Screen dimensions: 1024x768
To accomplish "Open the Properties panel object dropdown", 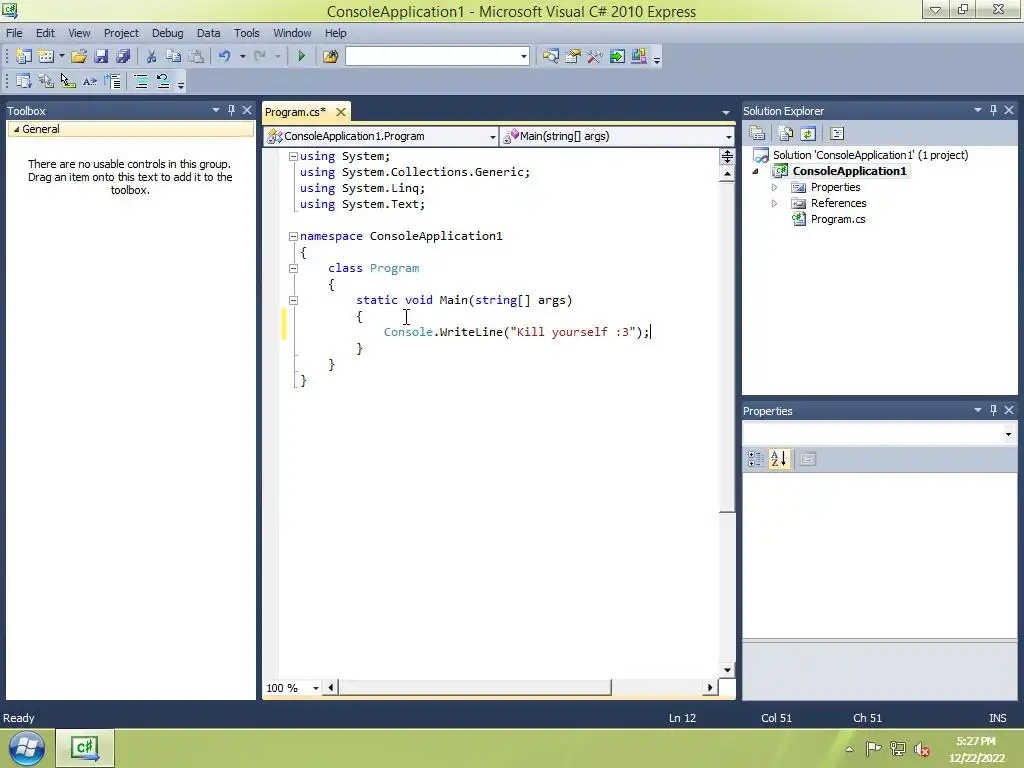I will 1008,434.
